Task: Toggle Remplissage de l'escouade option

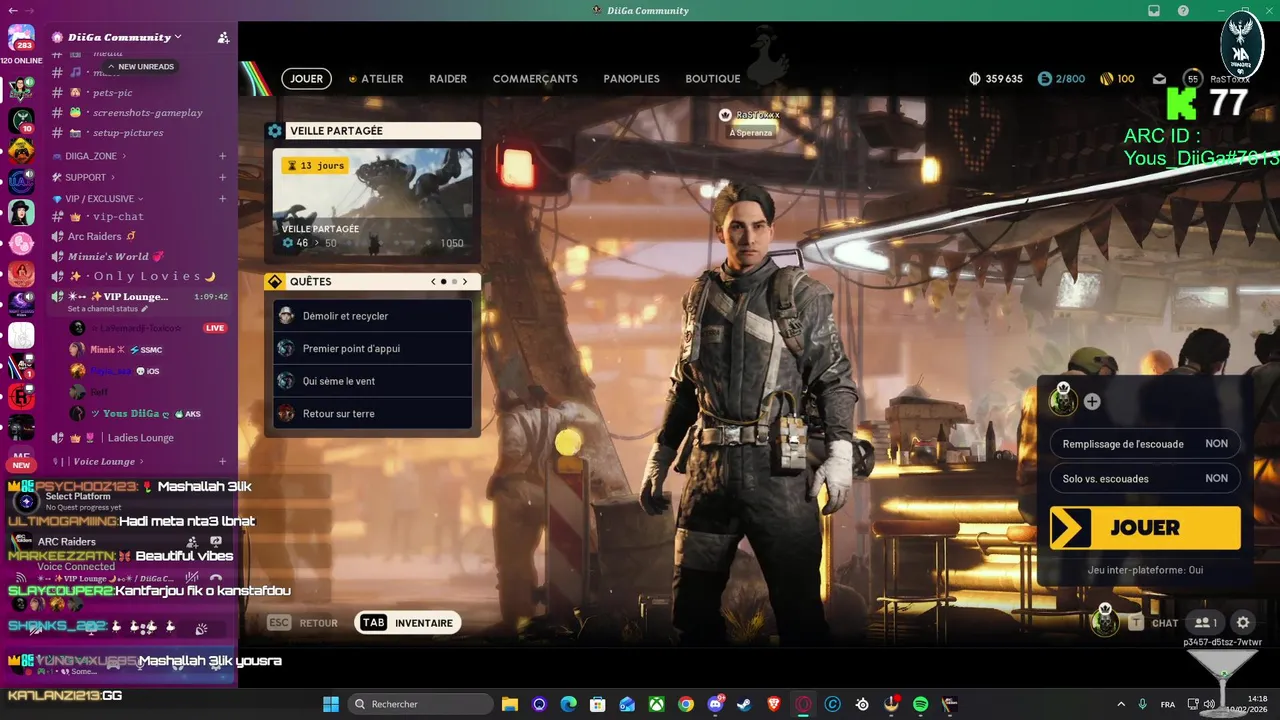Action: tap(1145, 444)
